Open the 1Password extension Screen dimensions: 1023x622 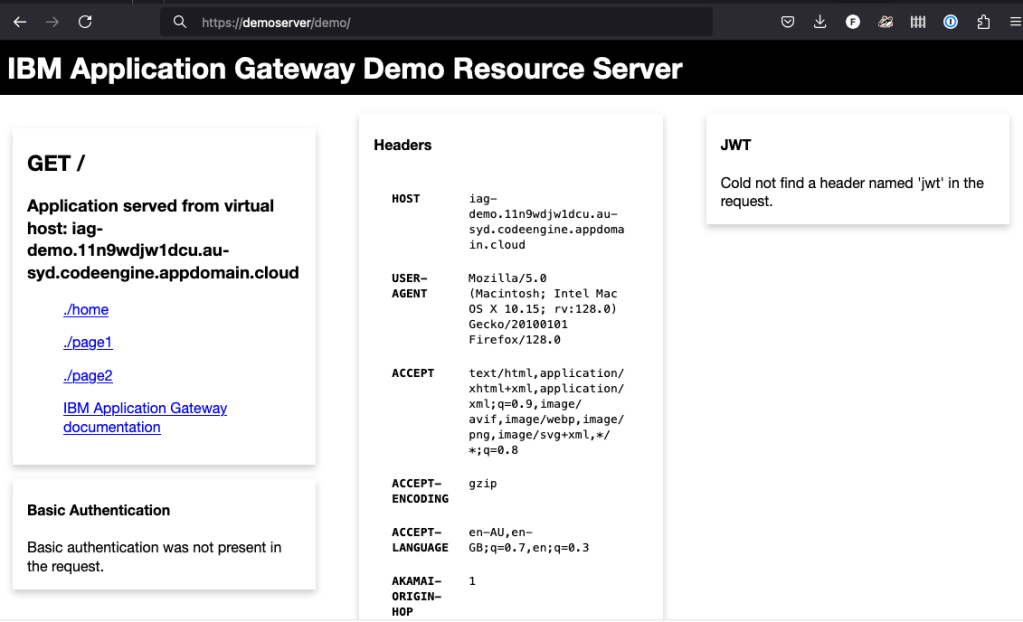coord(950,21)
